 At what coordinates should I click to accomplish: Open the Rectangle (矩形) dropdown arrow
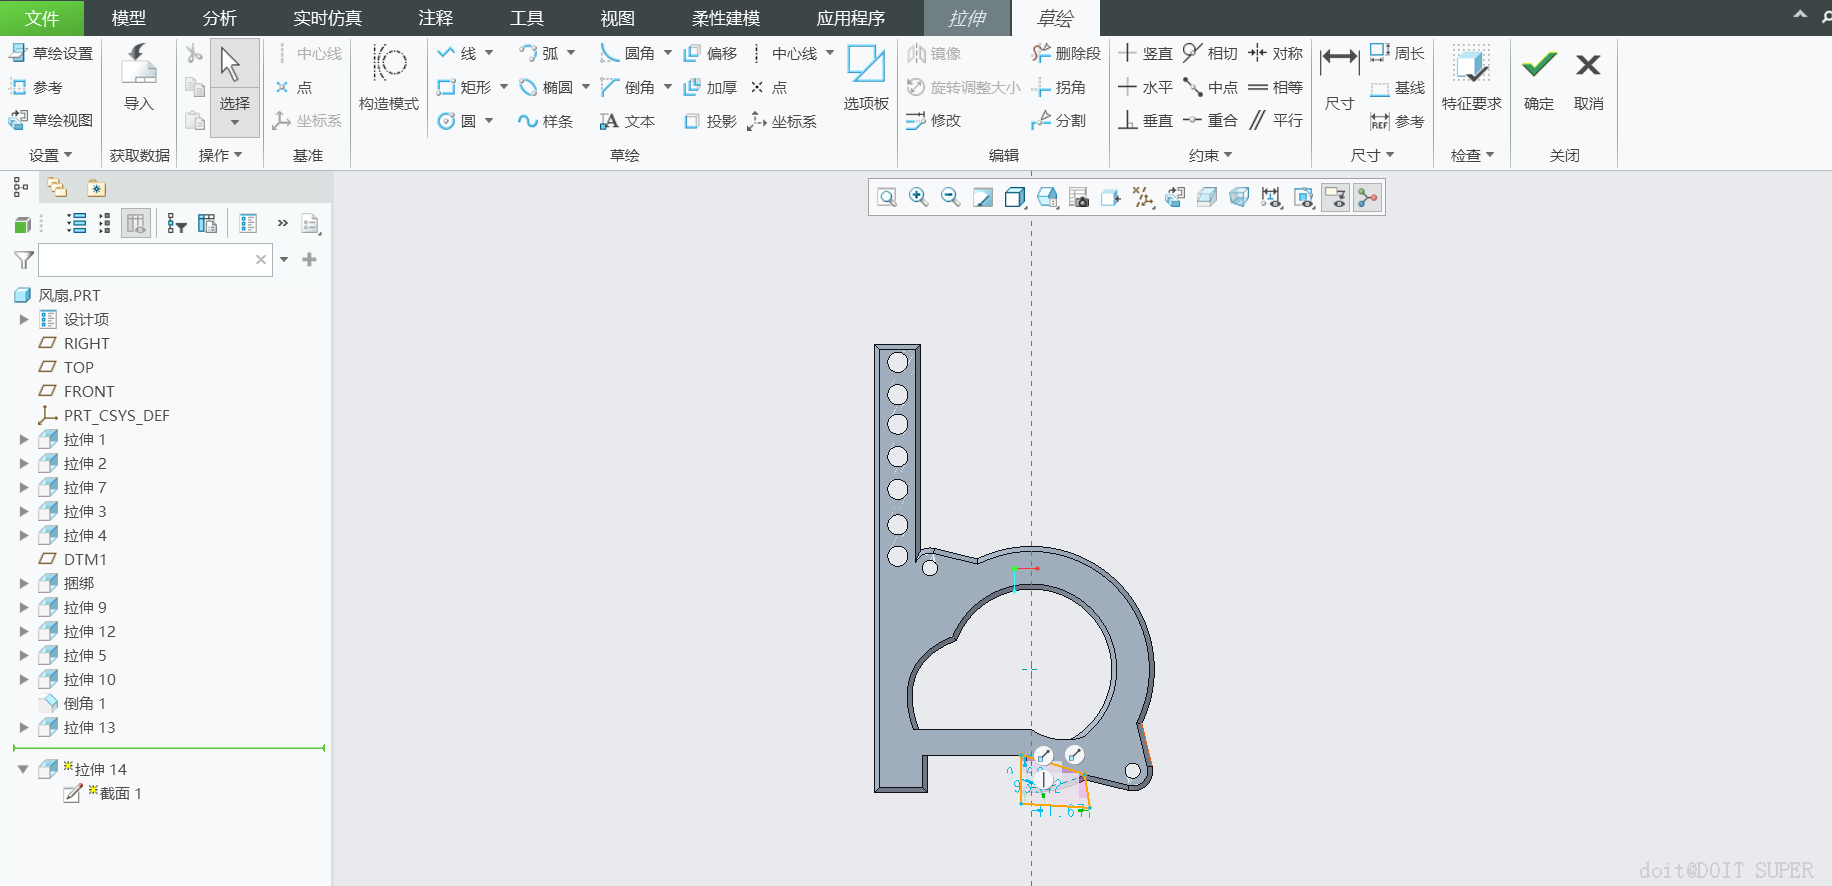click(504, 87)
